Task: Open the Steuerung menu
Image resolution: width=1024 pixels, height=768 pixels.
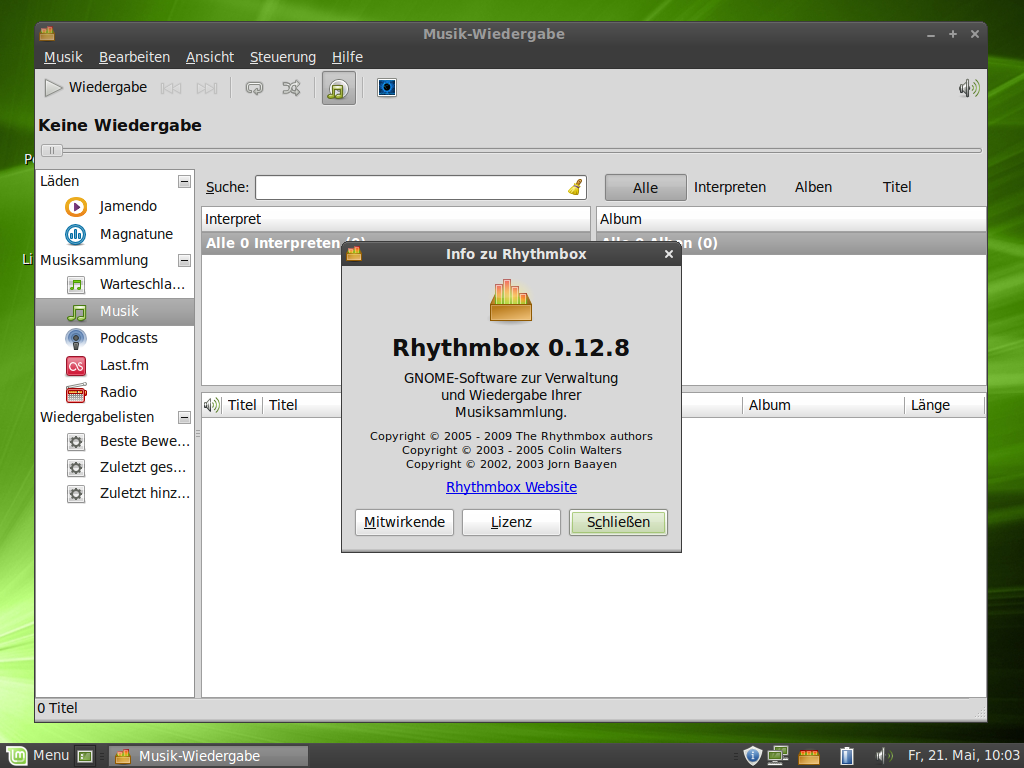Action: [x=282, y=57]
